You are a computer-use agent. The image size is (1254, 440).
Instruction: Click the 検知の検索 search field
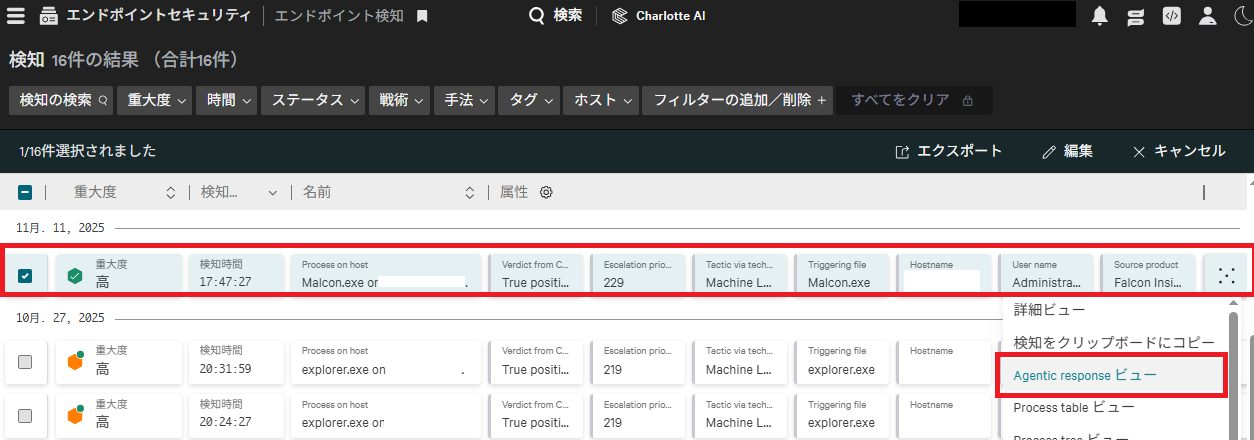coord(62,100)
